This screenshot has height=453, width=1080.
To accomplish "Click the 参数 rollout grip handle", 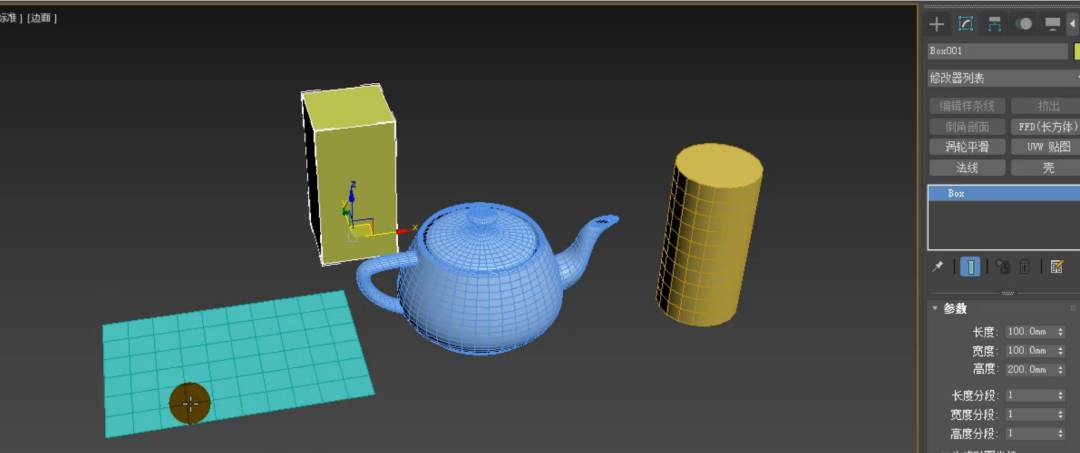I will point(1073,308).
